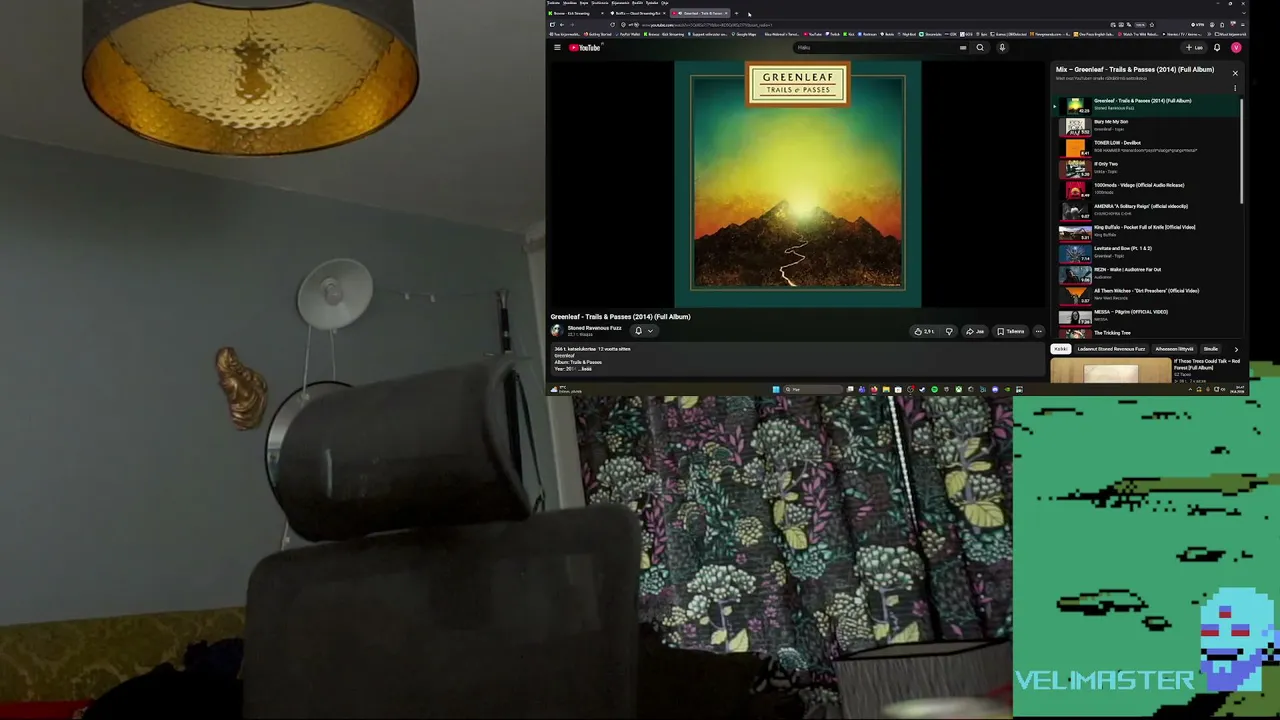Switch to the Botrix browser tab
The image size is (1280, 720).
coord(638,13)
